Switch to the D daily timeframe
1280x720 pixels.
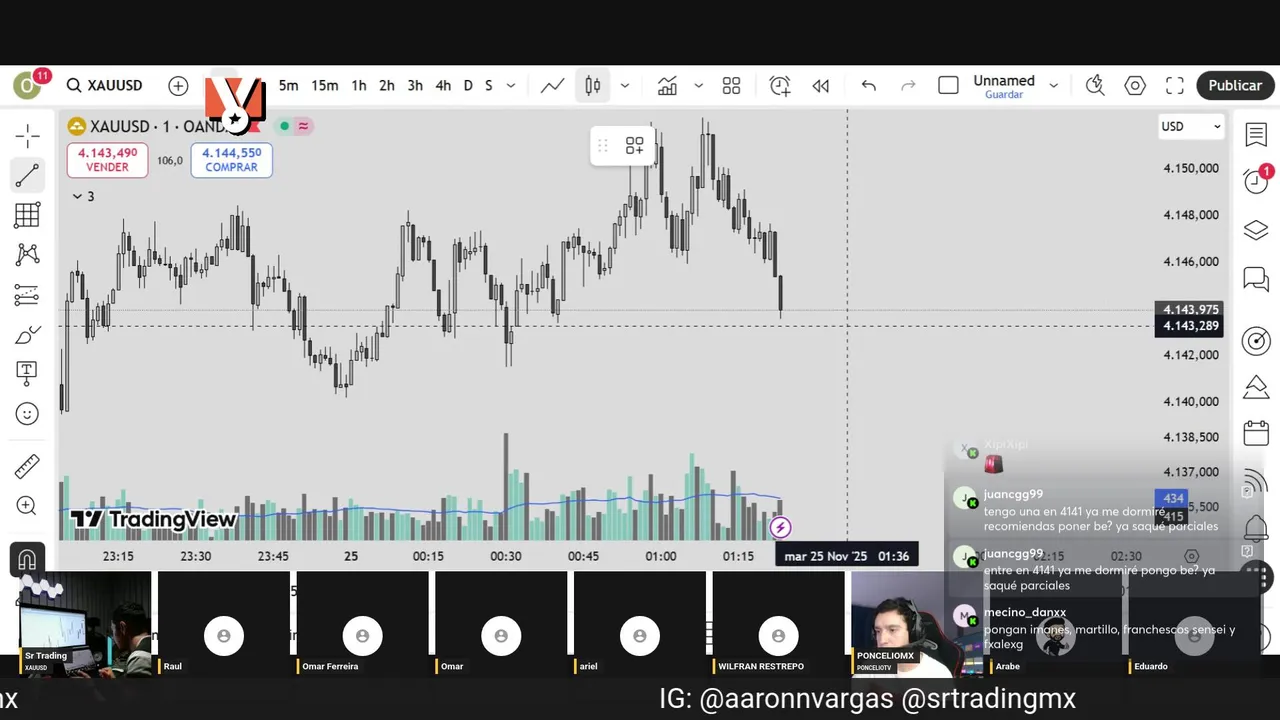[467, 85]
